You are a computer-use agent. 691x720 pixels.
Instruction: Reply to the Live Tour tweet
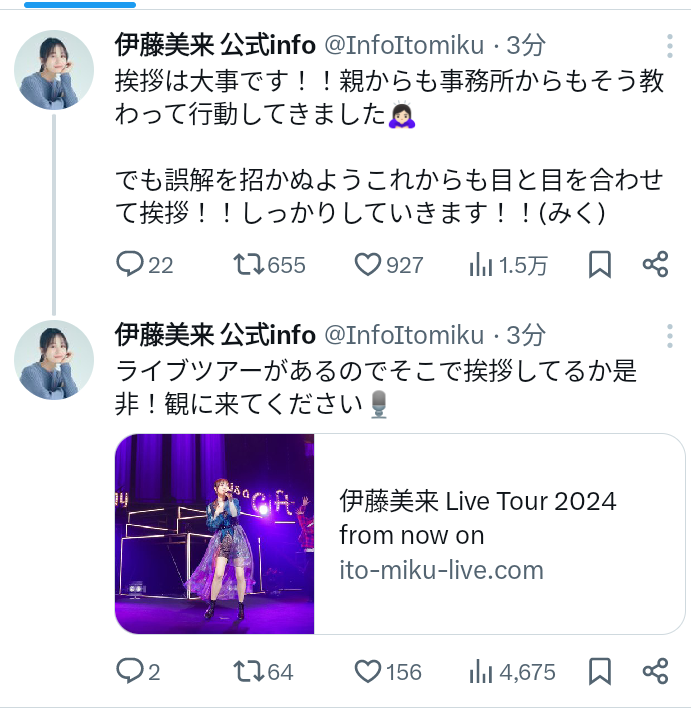click(131, 671)
